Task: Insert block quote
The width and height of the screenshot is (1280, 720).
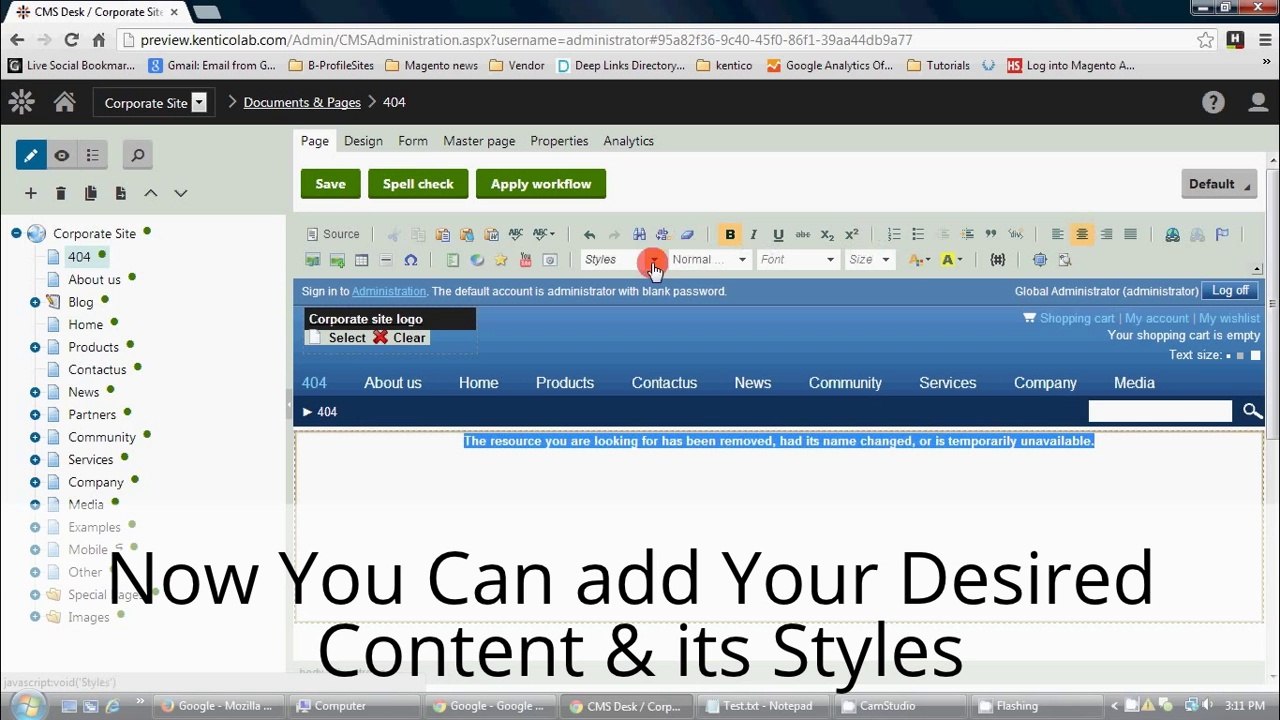Action: pos(991,234)
